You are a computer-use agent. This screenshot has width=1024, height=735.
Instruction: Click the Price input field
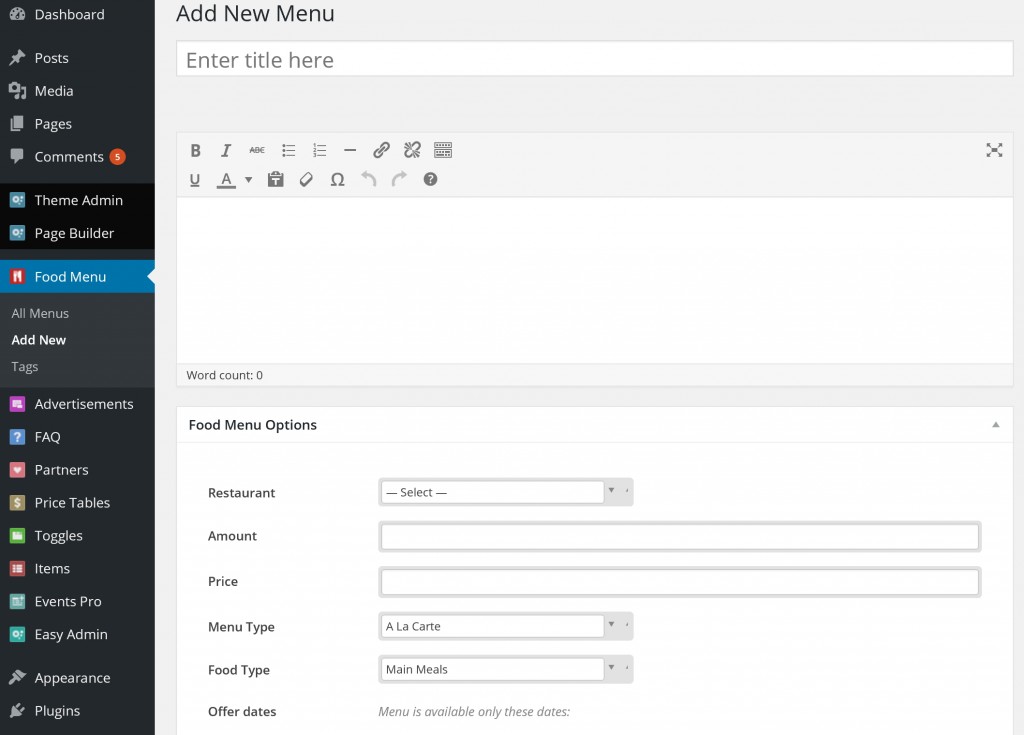click(679, 582)
